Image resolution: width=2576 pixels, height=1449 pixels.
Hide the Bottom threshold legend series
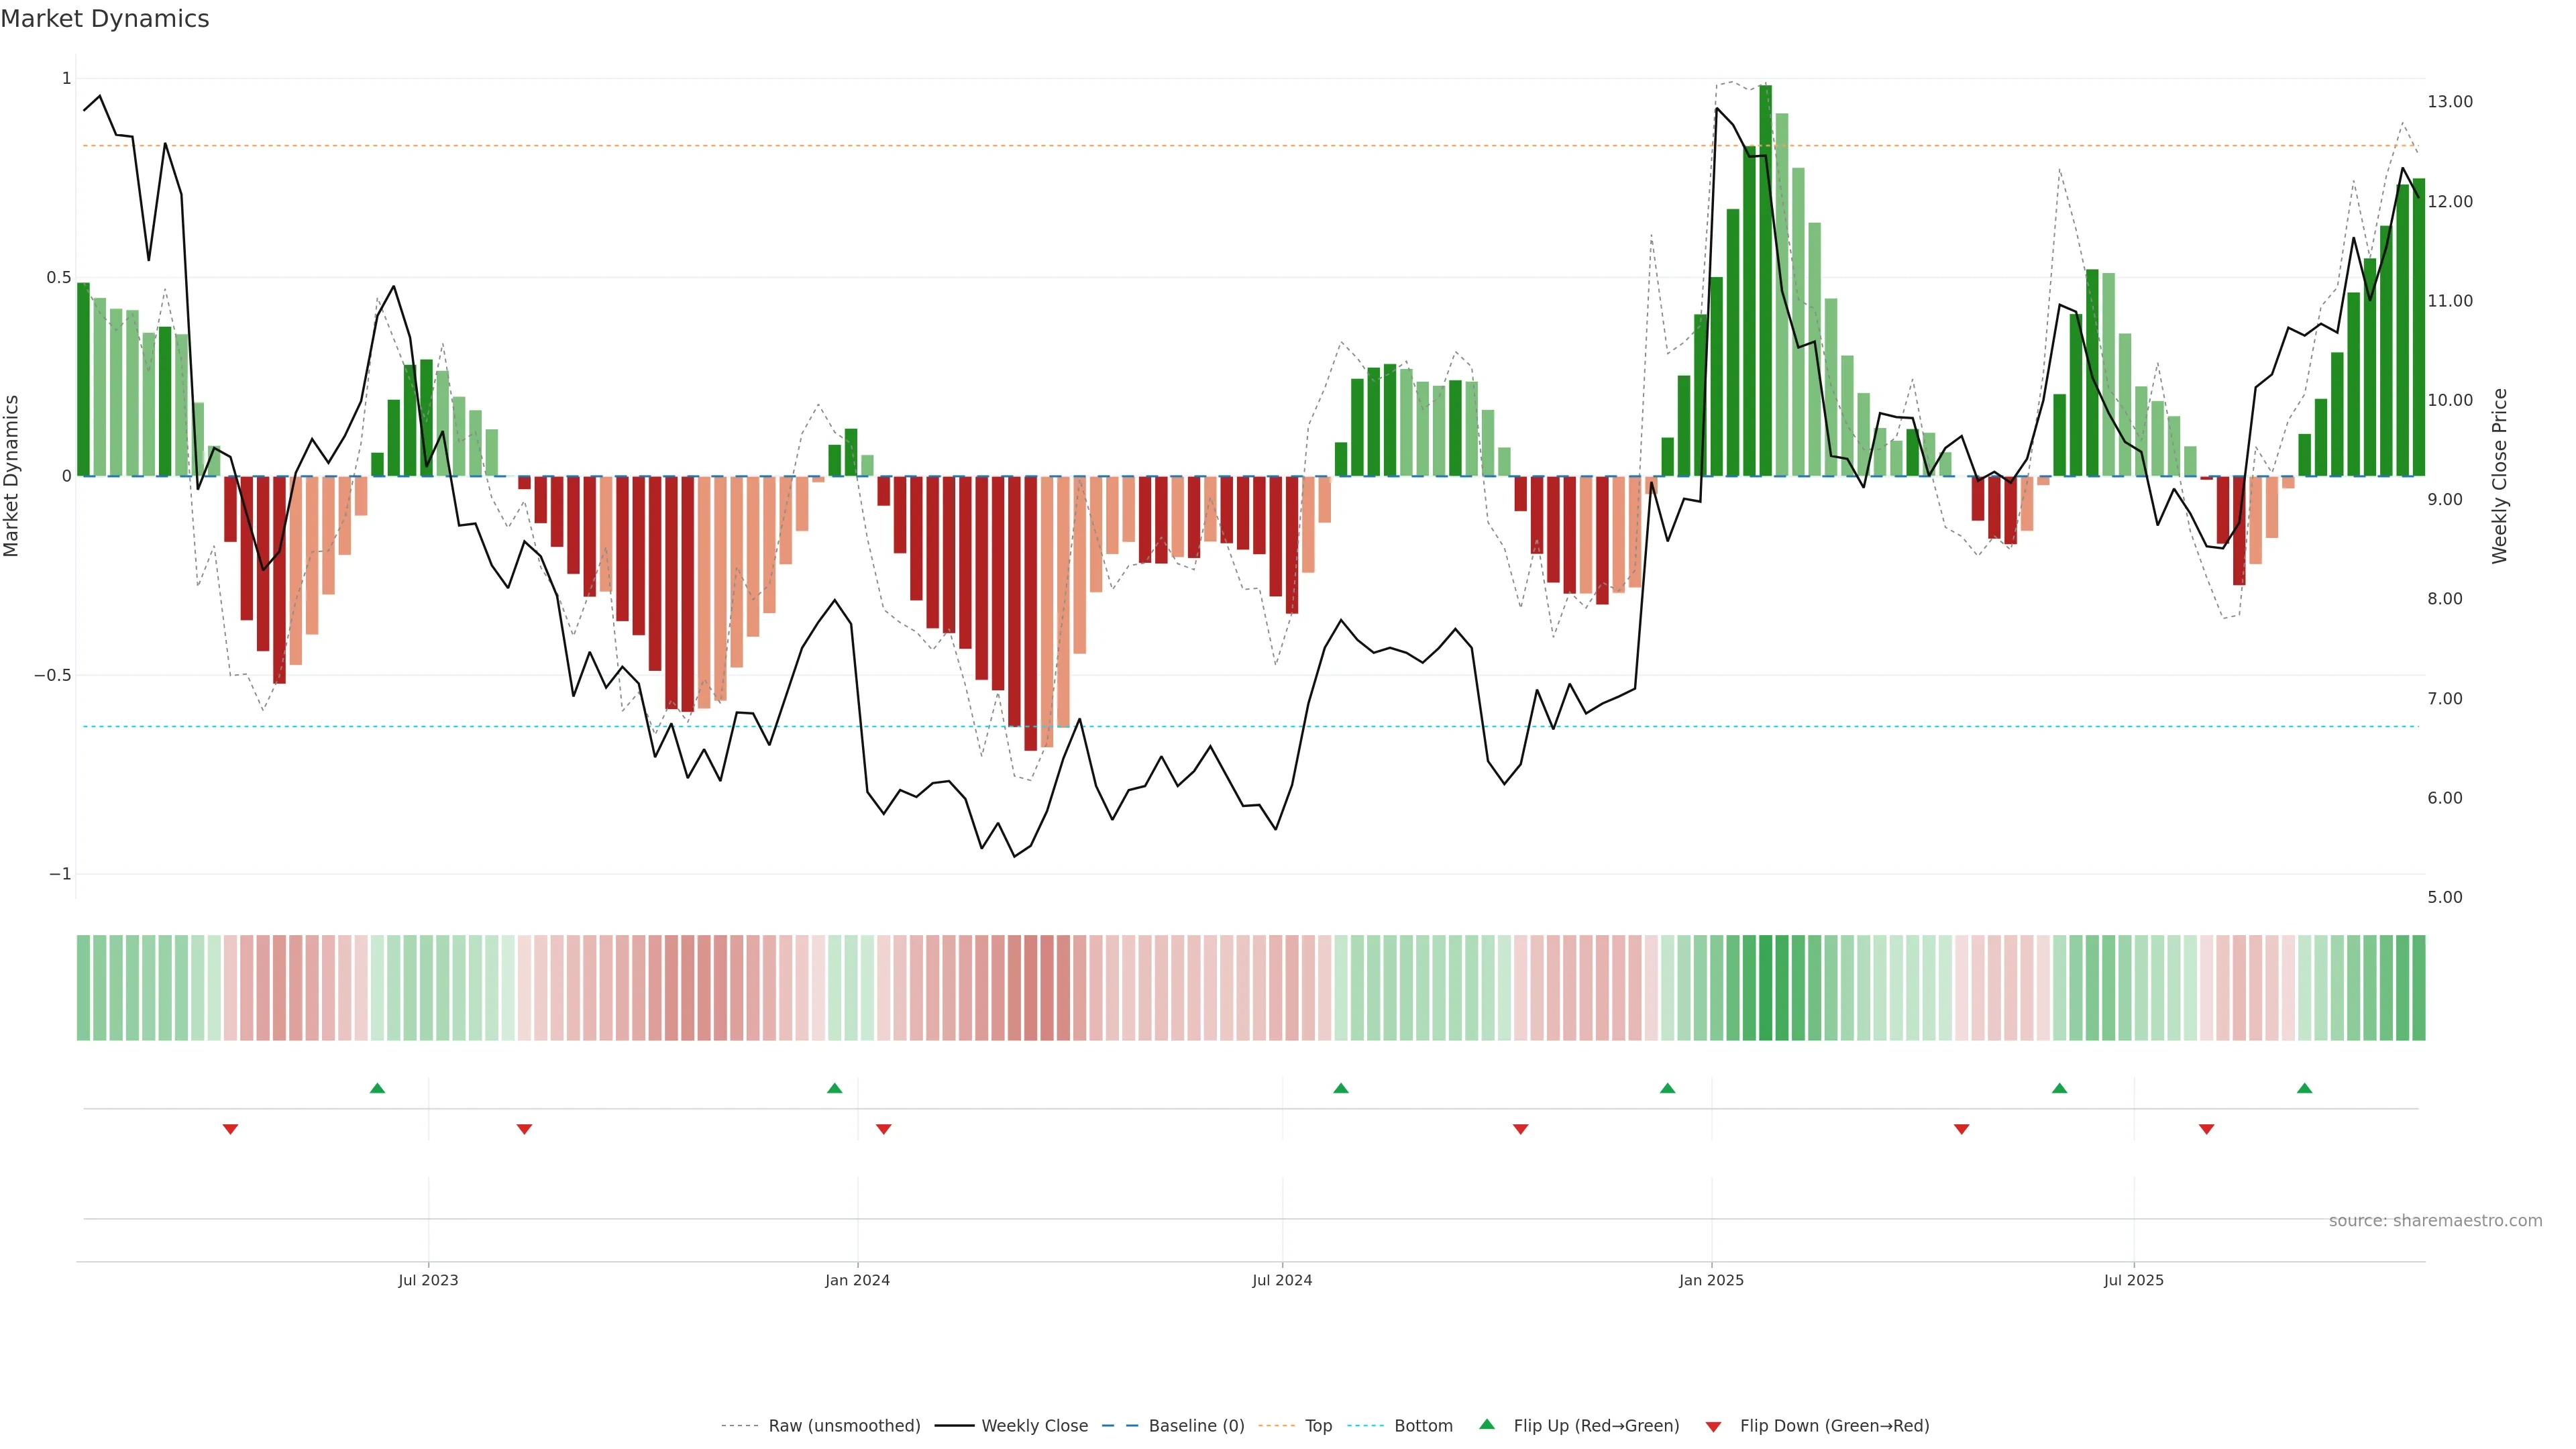(1423, 1426)
